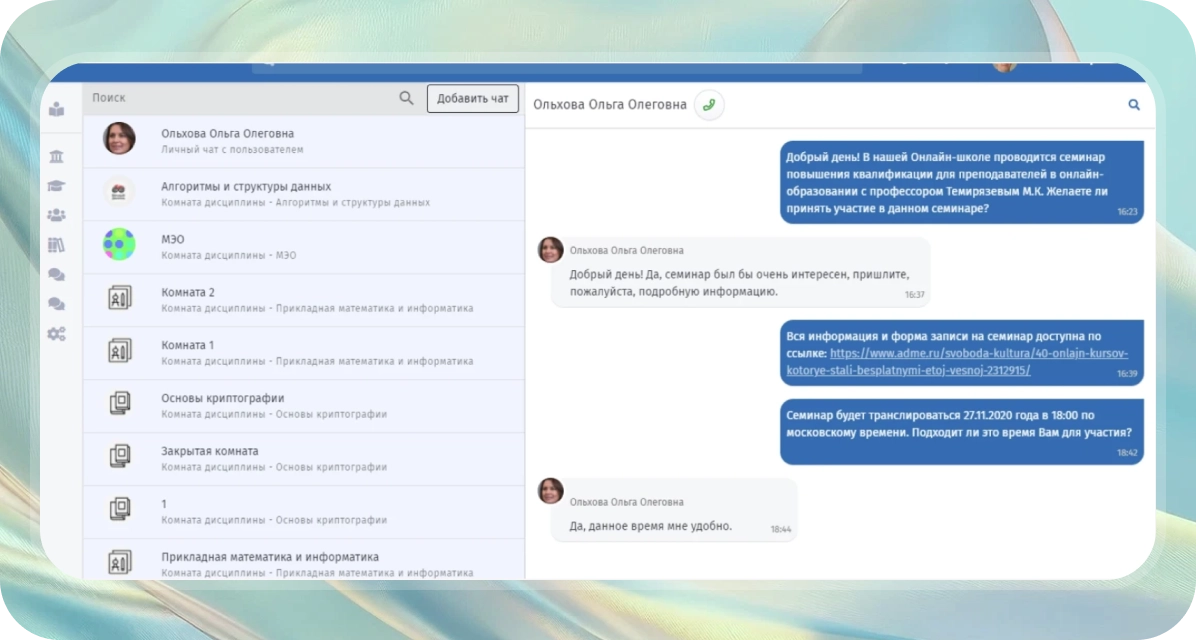Click the Комната 1 room icon
Image resolution: width=1196 pixels, height=640 pixels.
pyautogui.click(x=120, y=350)
